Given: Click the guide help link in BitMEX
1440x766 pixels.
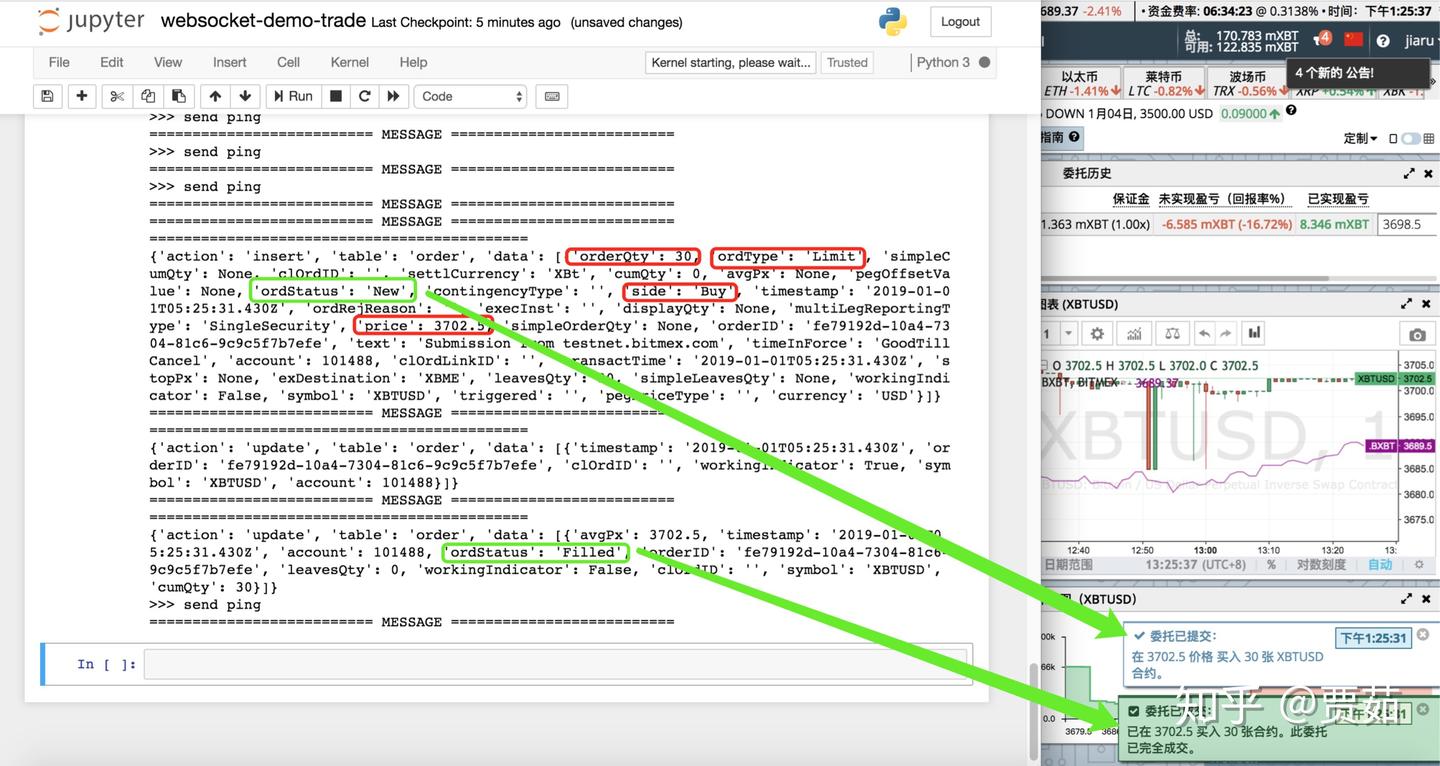Looking at the screenshot, I should click(1060, 137).
